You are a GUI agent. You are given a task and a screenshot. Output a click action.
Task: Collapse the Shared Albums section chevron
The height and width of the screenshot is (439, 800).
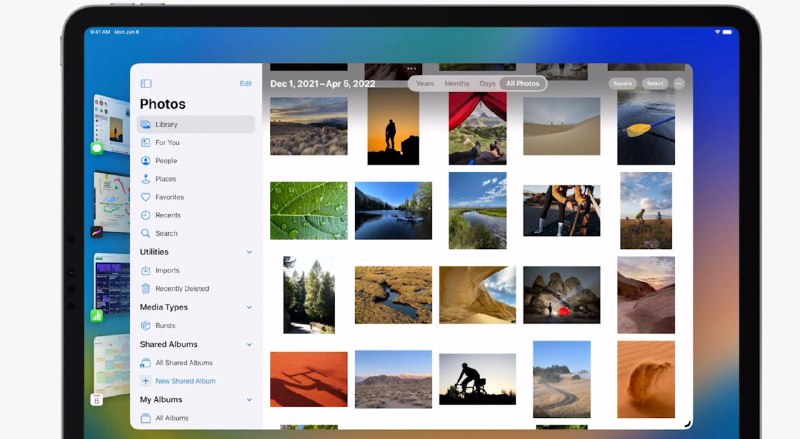[x=249, y=345]
